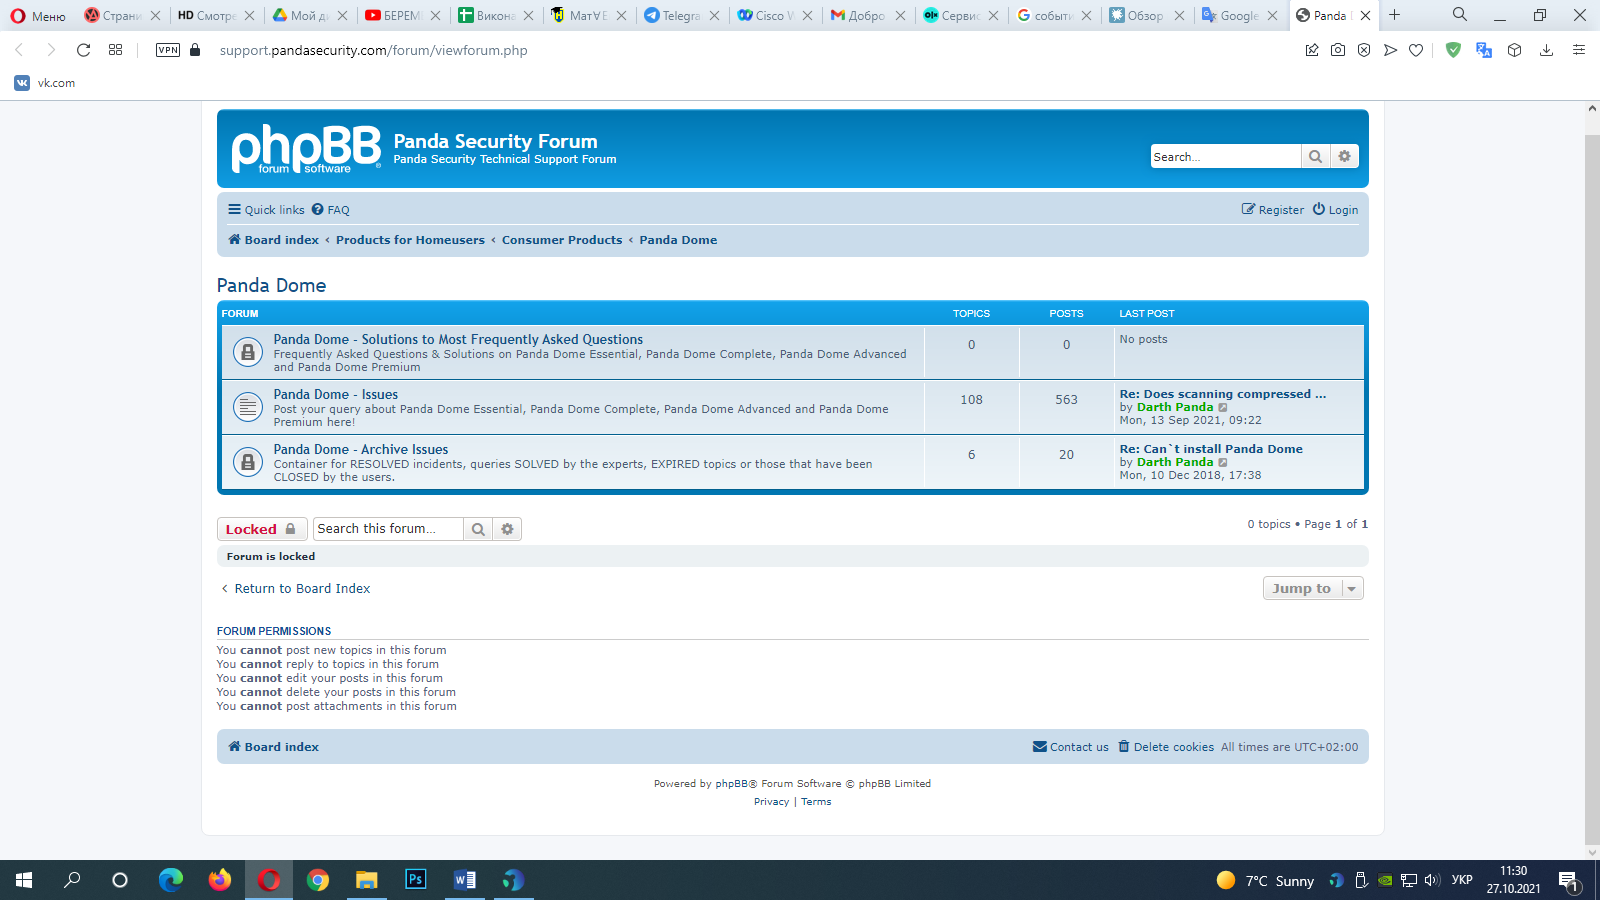Switch to the YouTube 'БЕРЕМ' tab
Image resolution: width=1600 pixels, height=900 pixels.
402,15
